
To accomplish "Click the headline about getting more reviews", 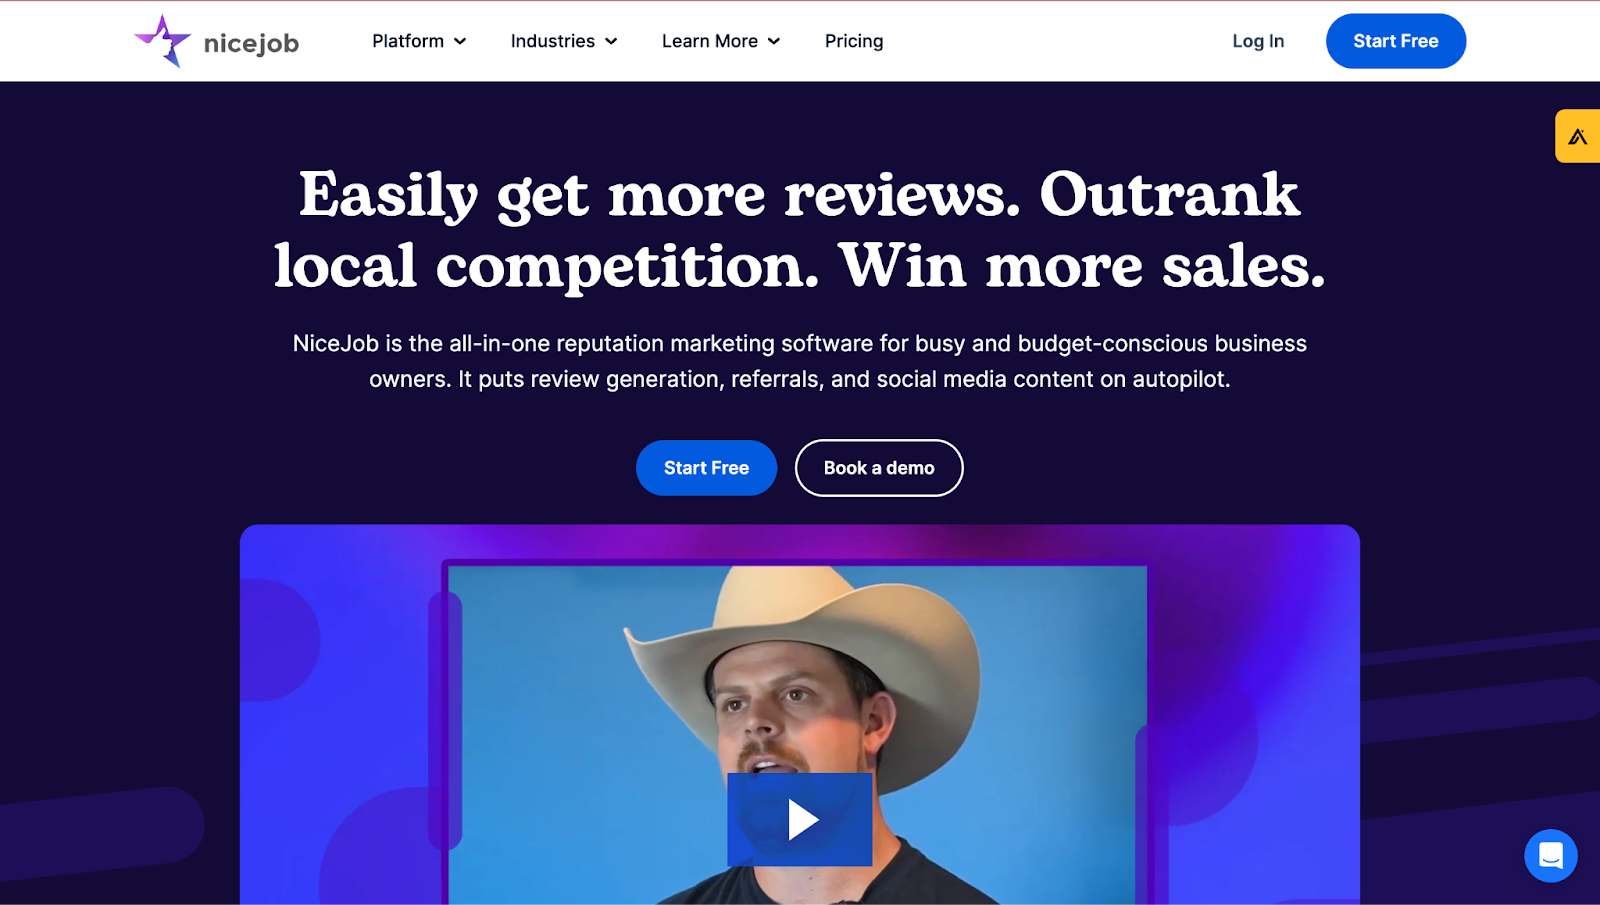I will click(800, 229).
